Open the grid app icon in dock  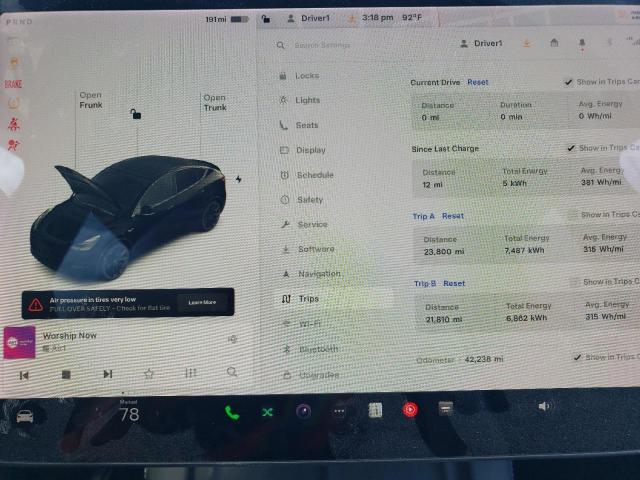[x=375, y=410]
